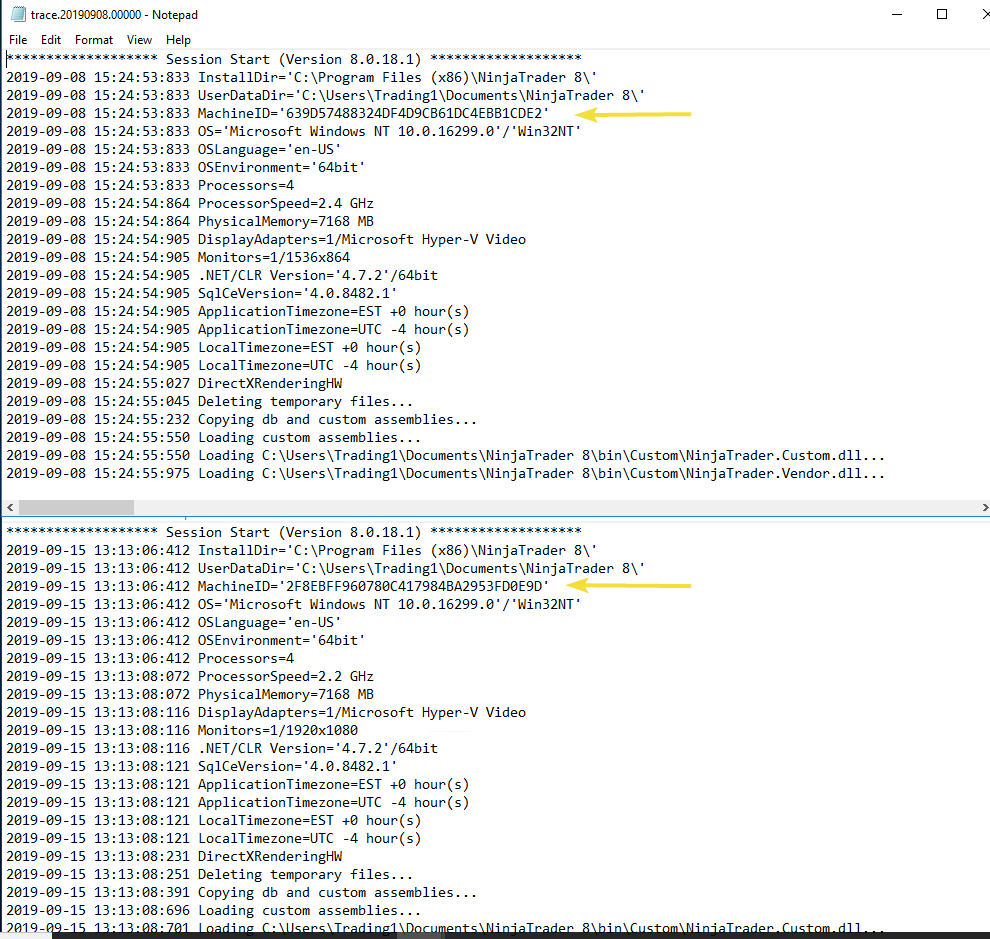Click the 15:24:53 OSEnvironment='64bit' line
Viewport: 990px width, 939px height.
pos(186,167)
